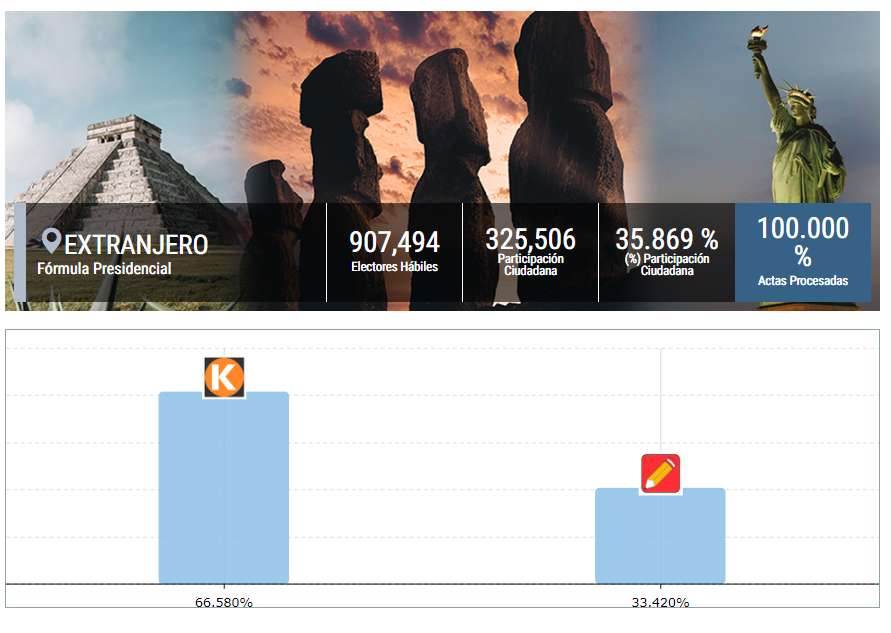Click the location pin icon beside EXTRANJERO

51,241
